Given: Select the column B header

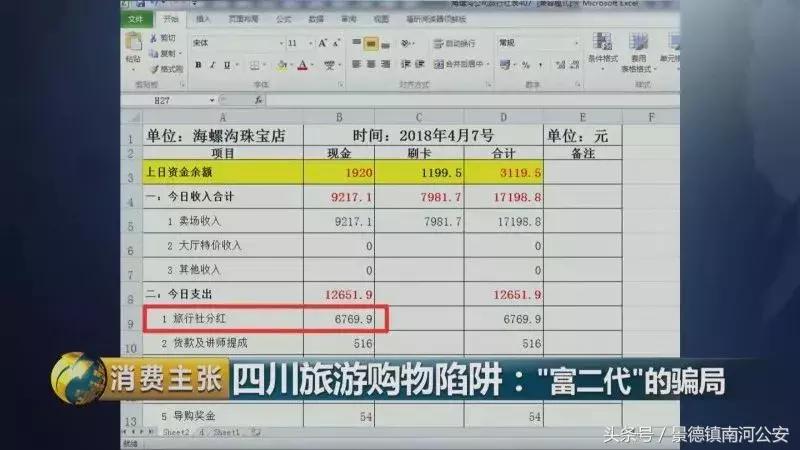Looking at the screenshot, I should tap(339, 117).
